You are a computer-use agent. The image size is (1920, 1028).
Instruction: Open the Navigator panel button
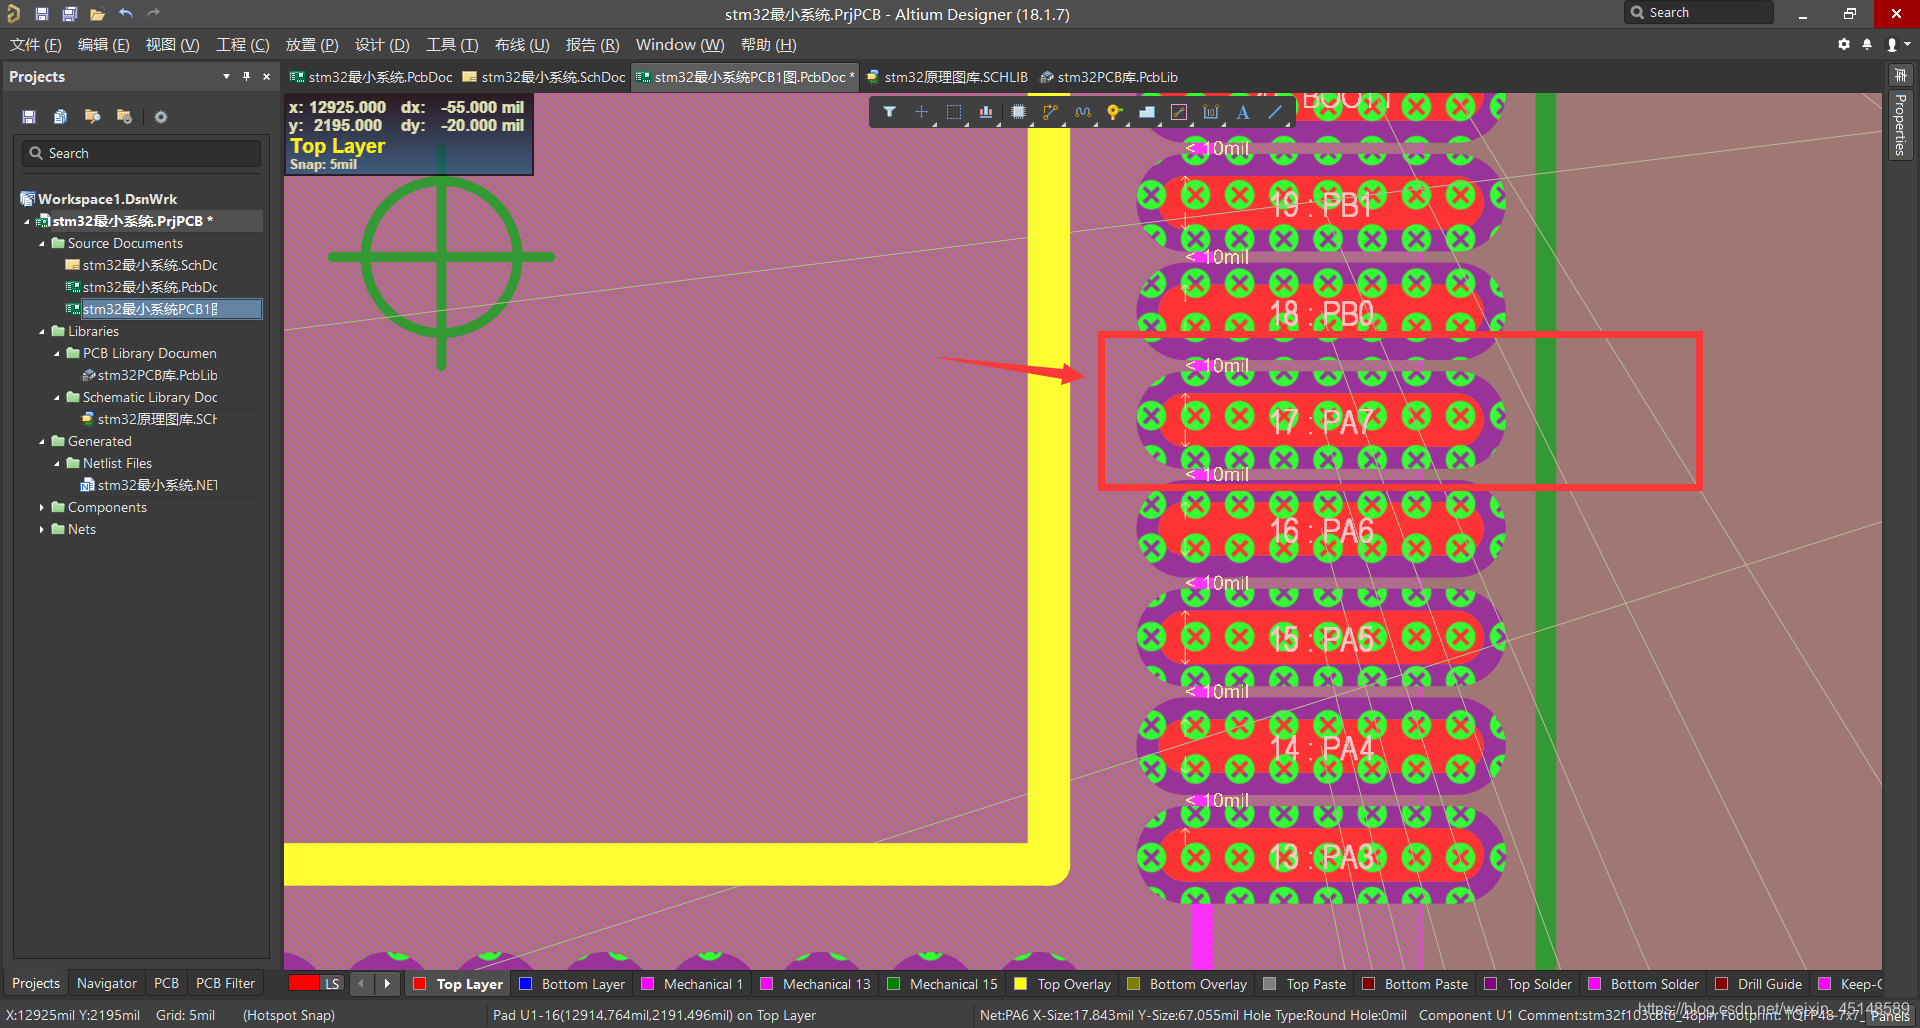[106, 984]
